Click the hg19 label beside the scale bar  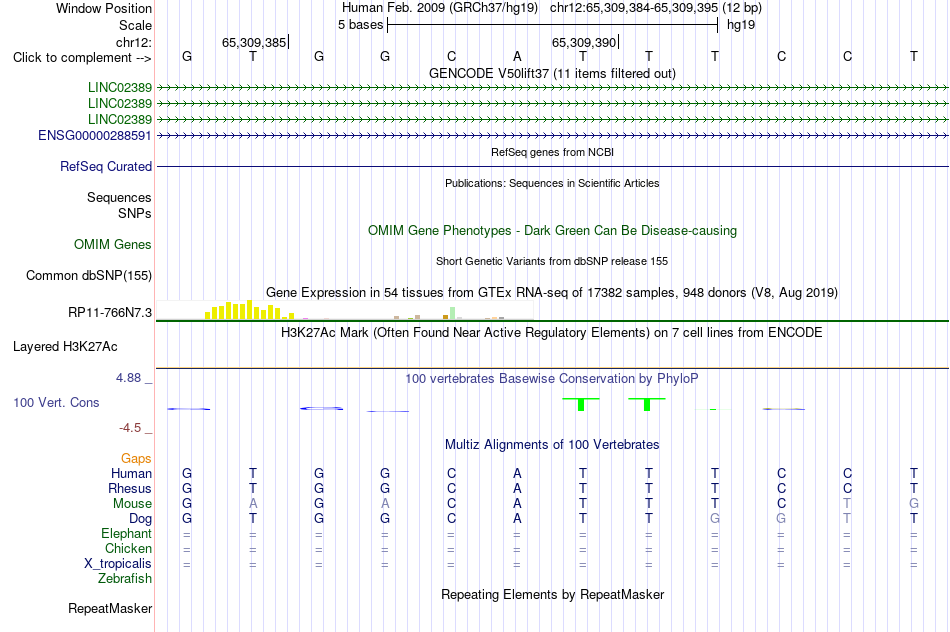click(741, 25)
